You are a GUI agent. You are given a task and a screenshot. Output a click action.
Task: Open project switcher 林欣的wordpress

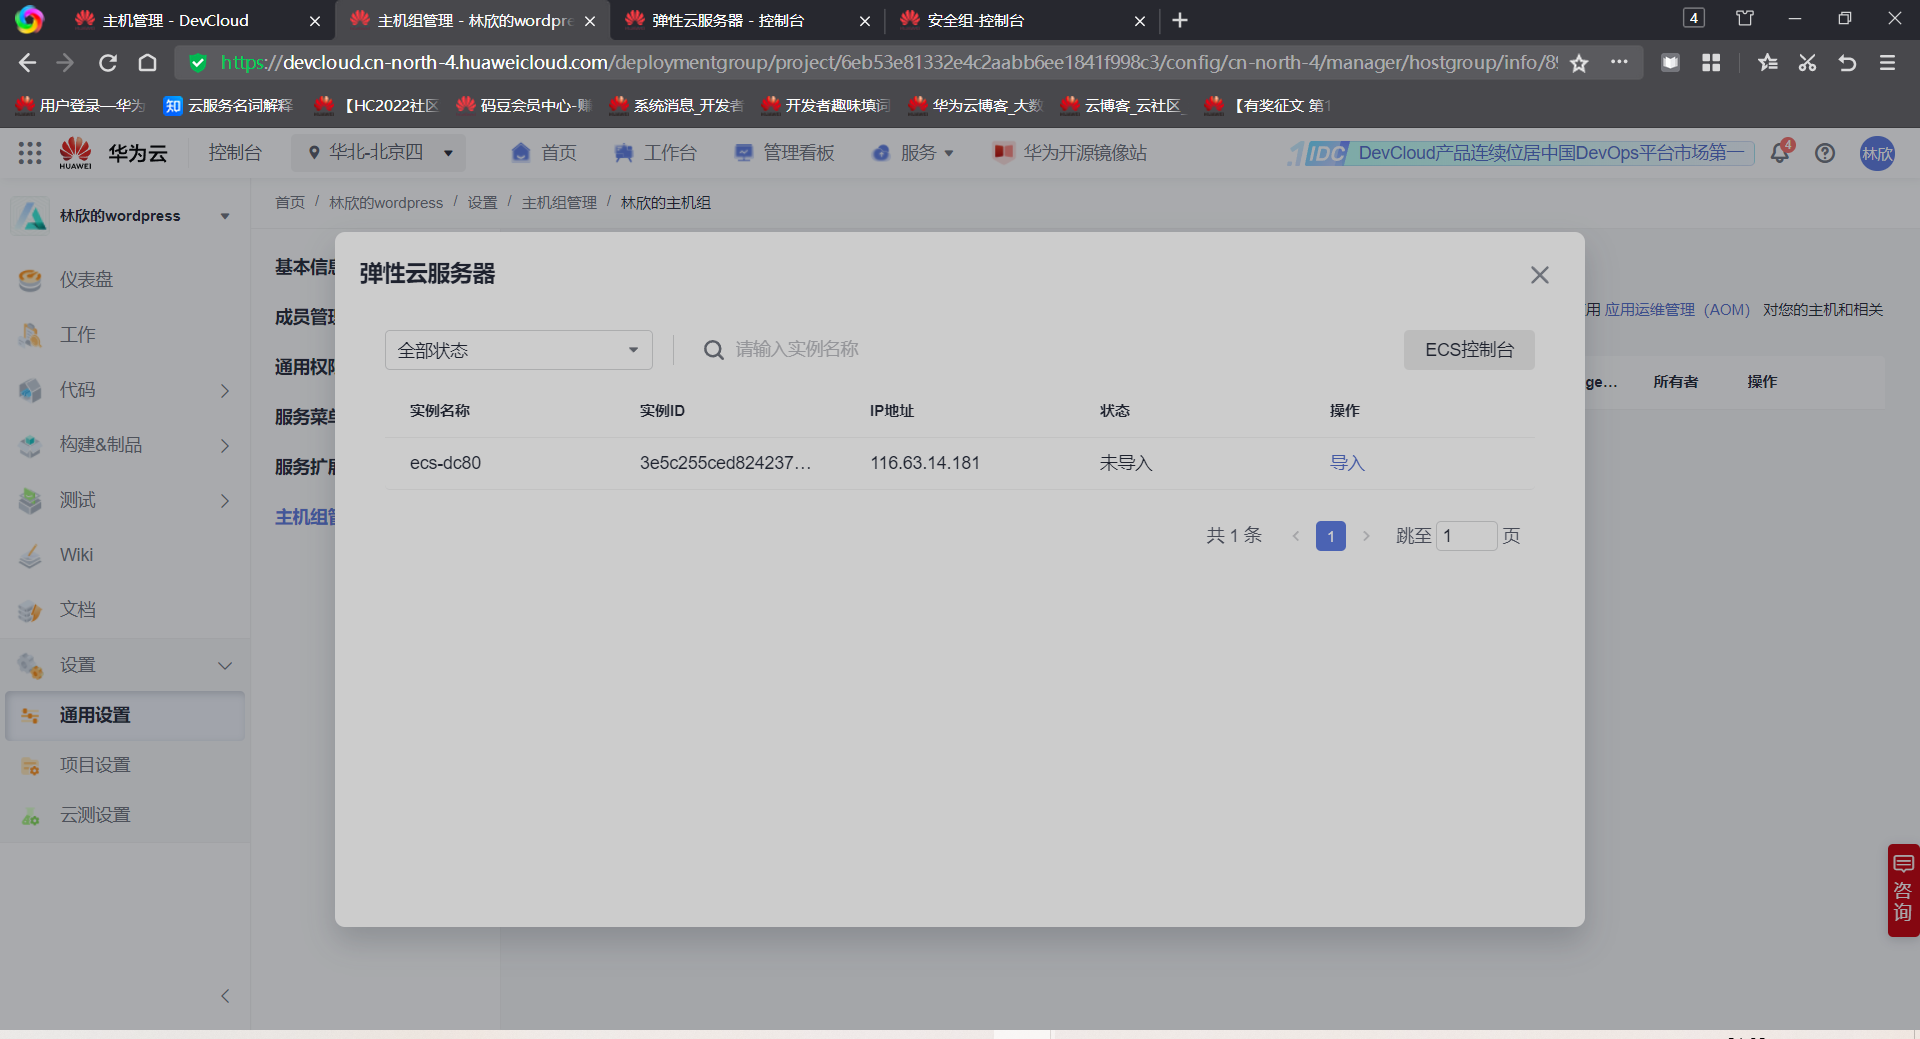point(125,216)
